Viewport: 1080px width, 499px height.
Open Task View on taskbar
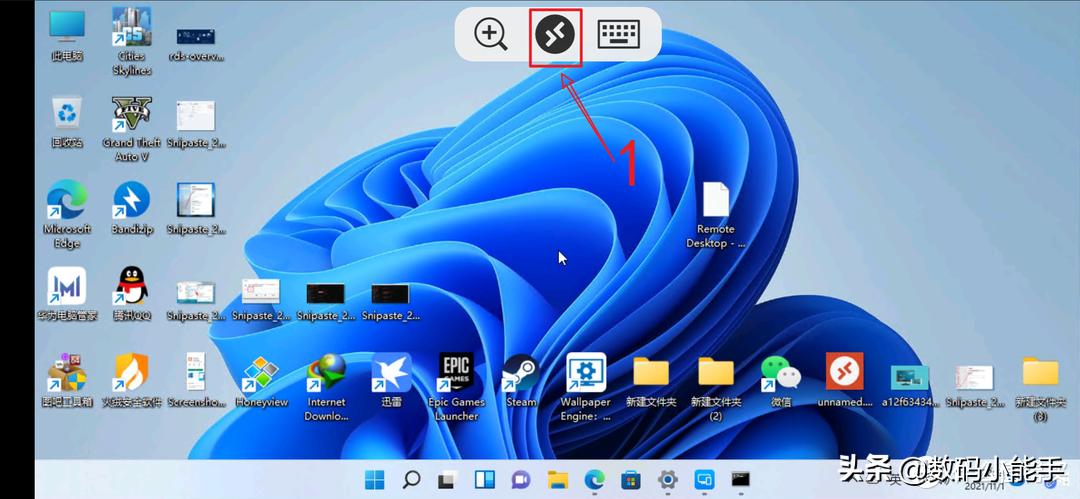tap(448, 480)
